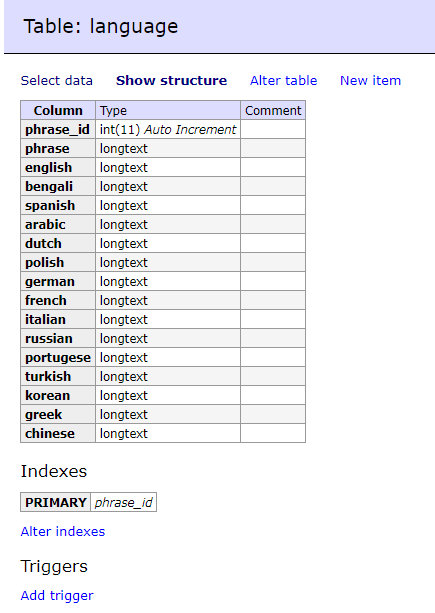435x613 pixels.
Task: Click the PRIMARY index label
Action: click(x=55, y=502)
